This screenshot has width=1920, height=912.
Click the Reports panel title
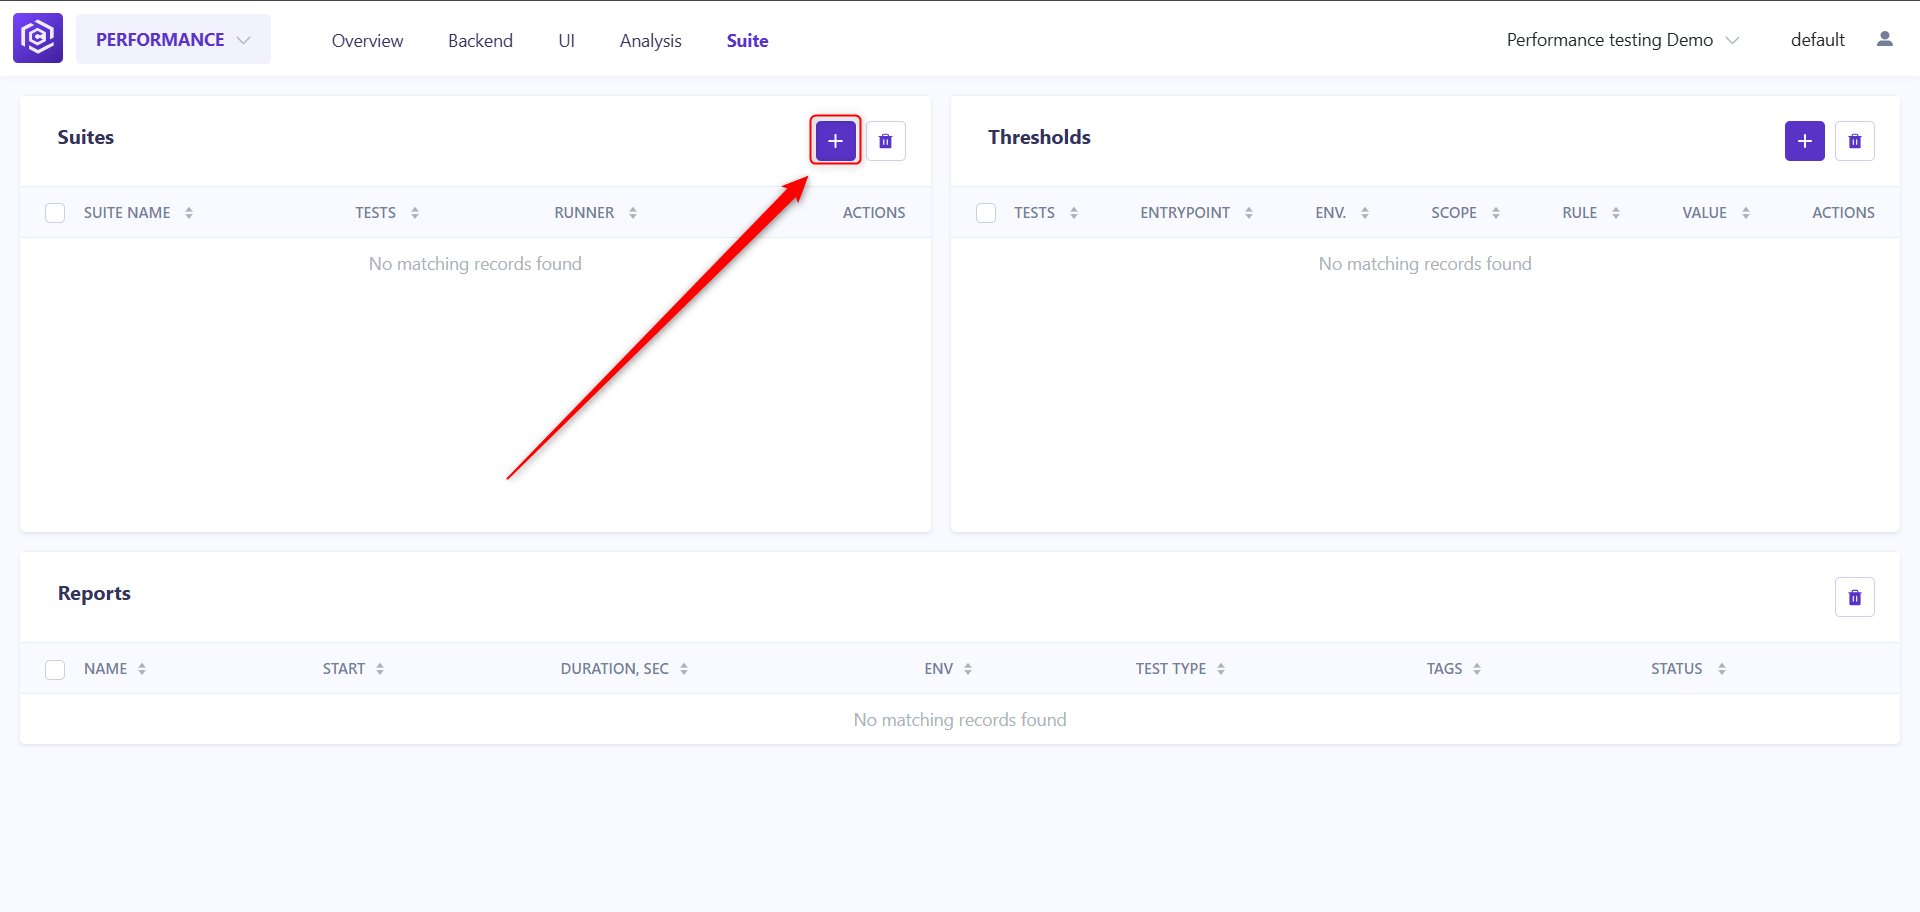click(94, 593)
